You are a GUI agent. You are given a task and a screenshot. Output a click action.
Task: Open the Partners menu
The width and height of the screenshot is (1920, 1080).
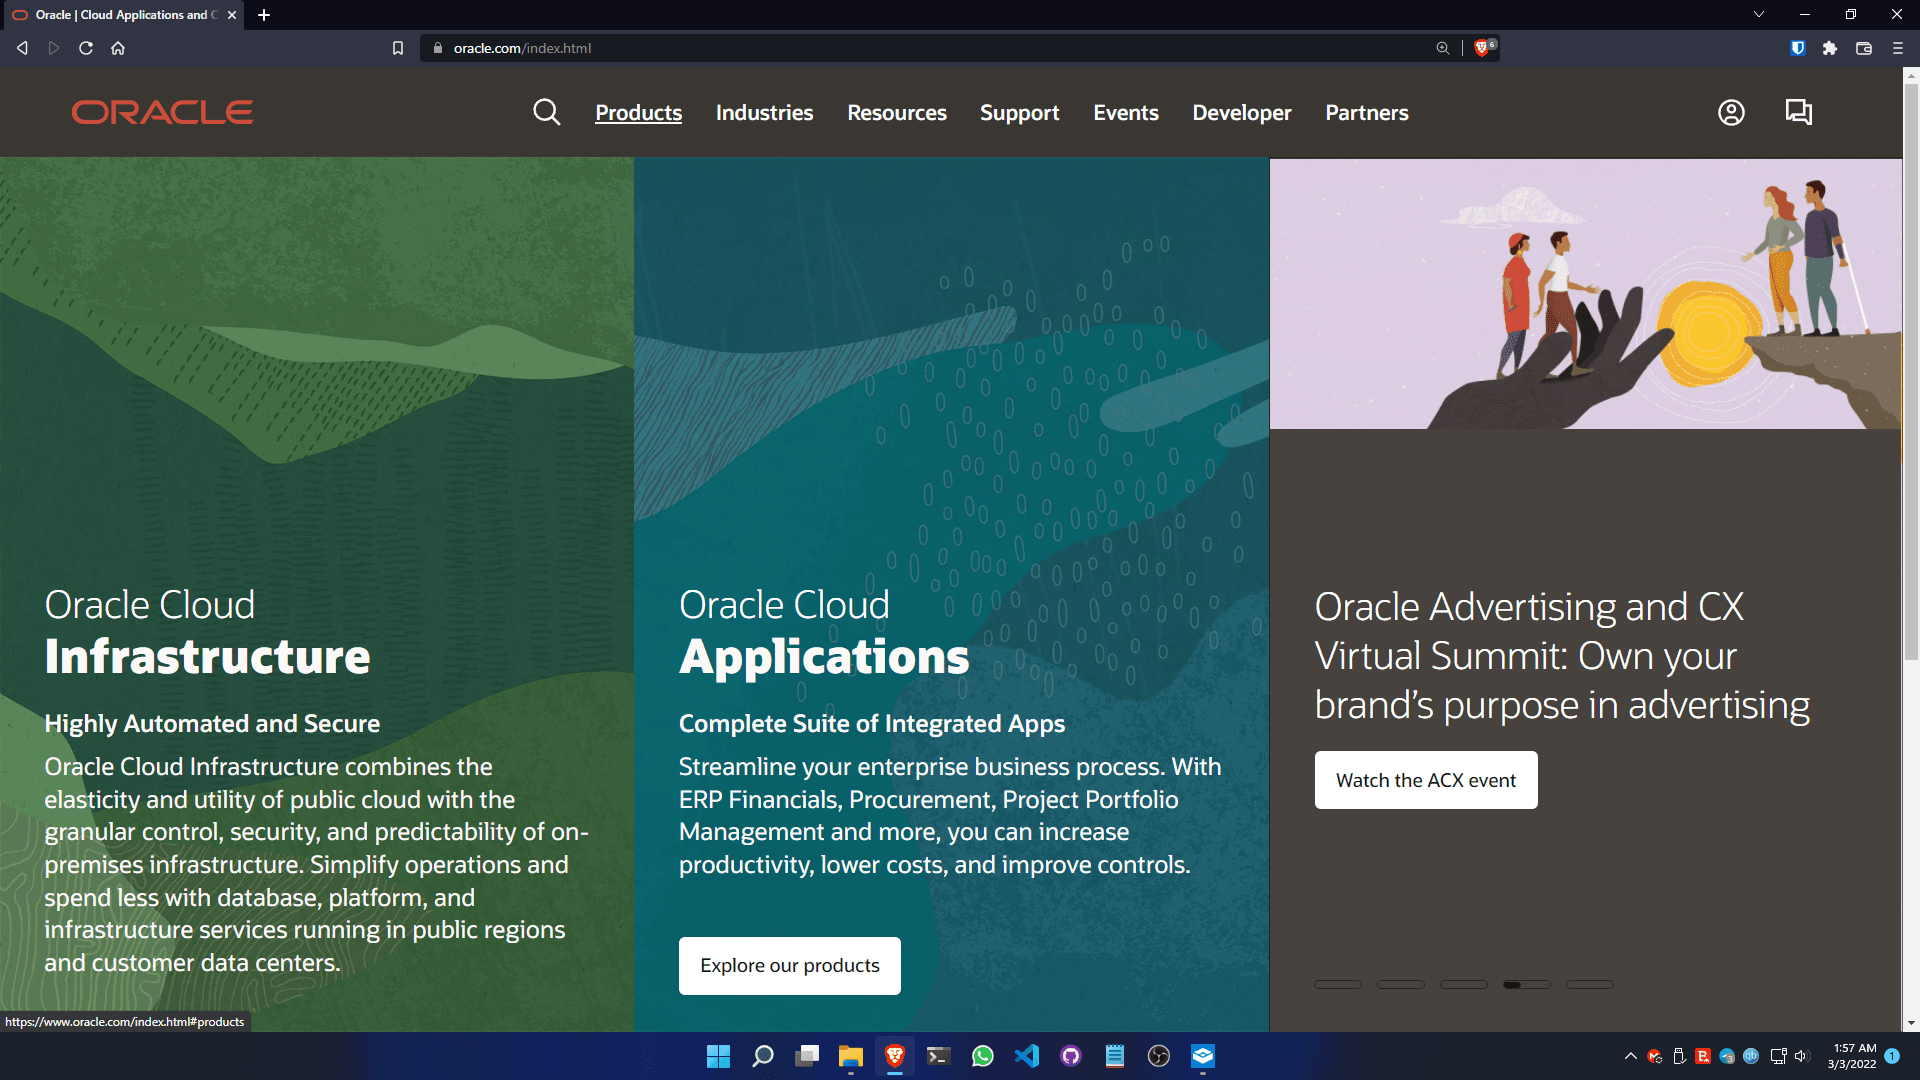coord(1367,113)
